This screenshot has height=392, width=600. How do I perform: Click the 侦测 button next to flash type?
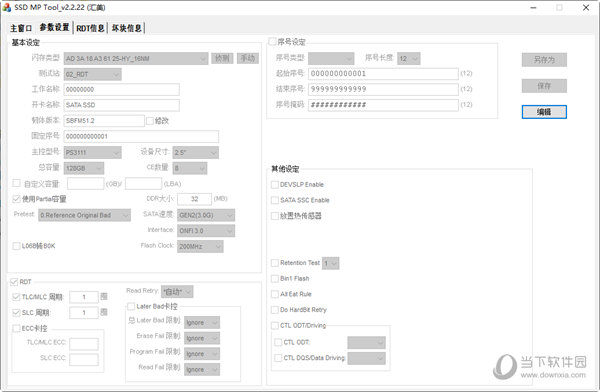click(x=222, y=58)
